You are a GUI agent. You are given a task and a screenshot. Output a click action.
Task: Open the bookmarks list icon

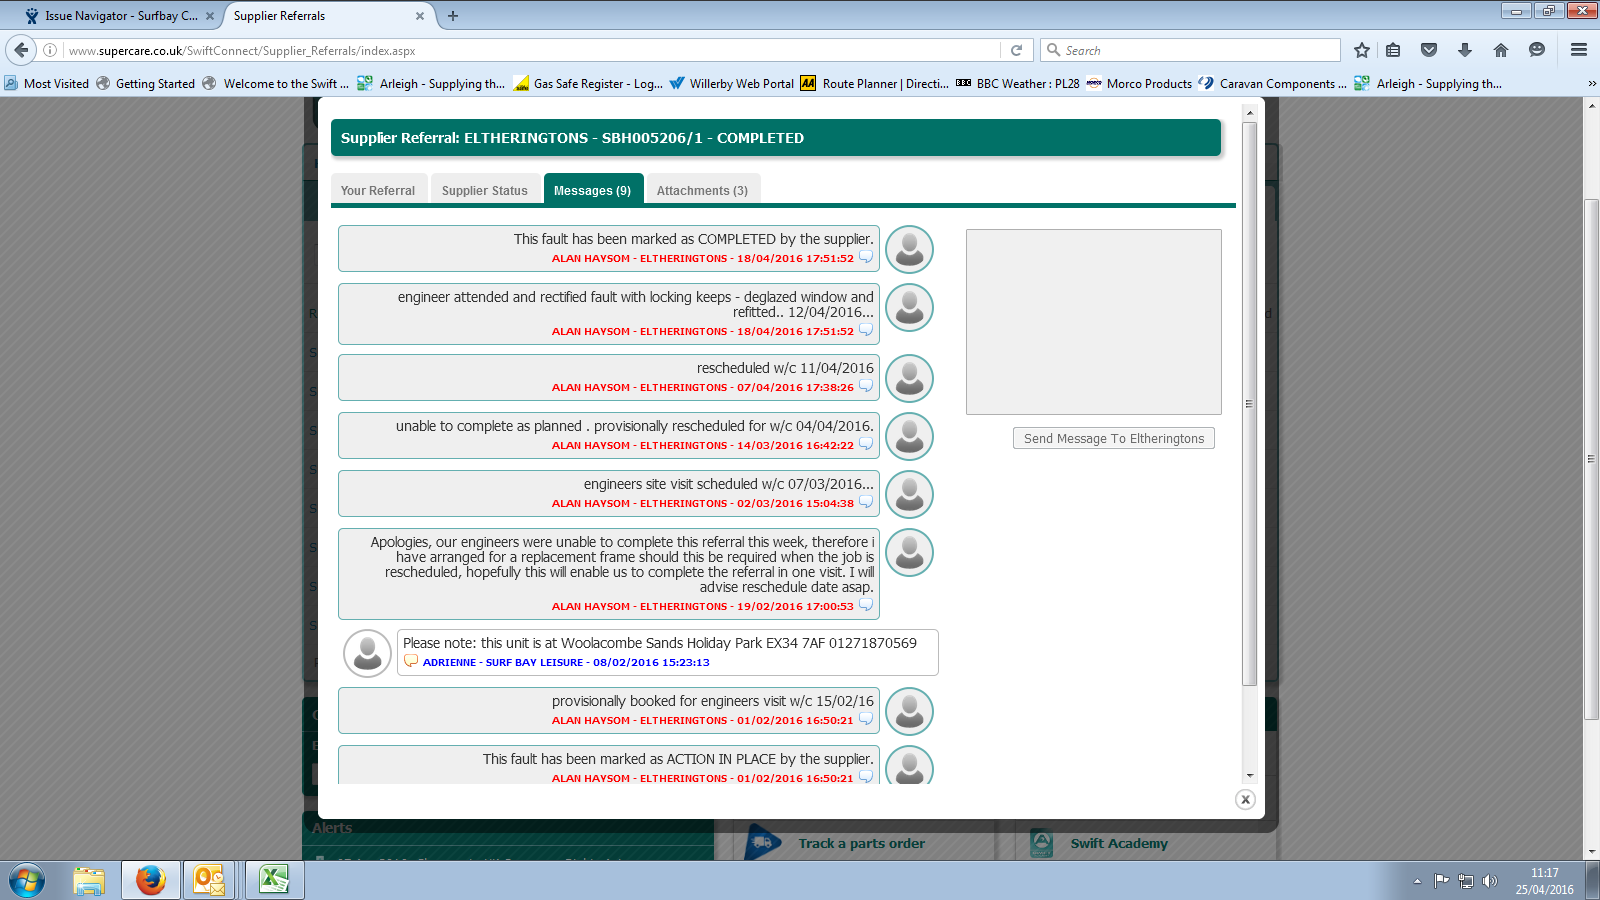point(1393,50)
